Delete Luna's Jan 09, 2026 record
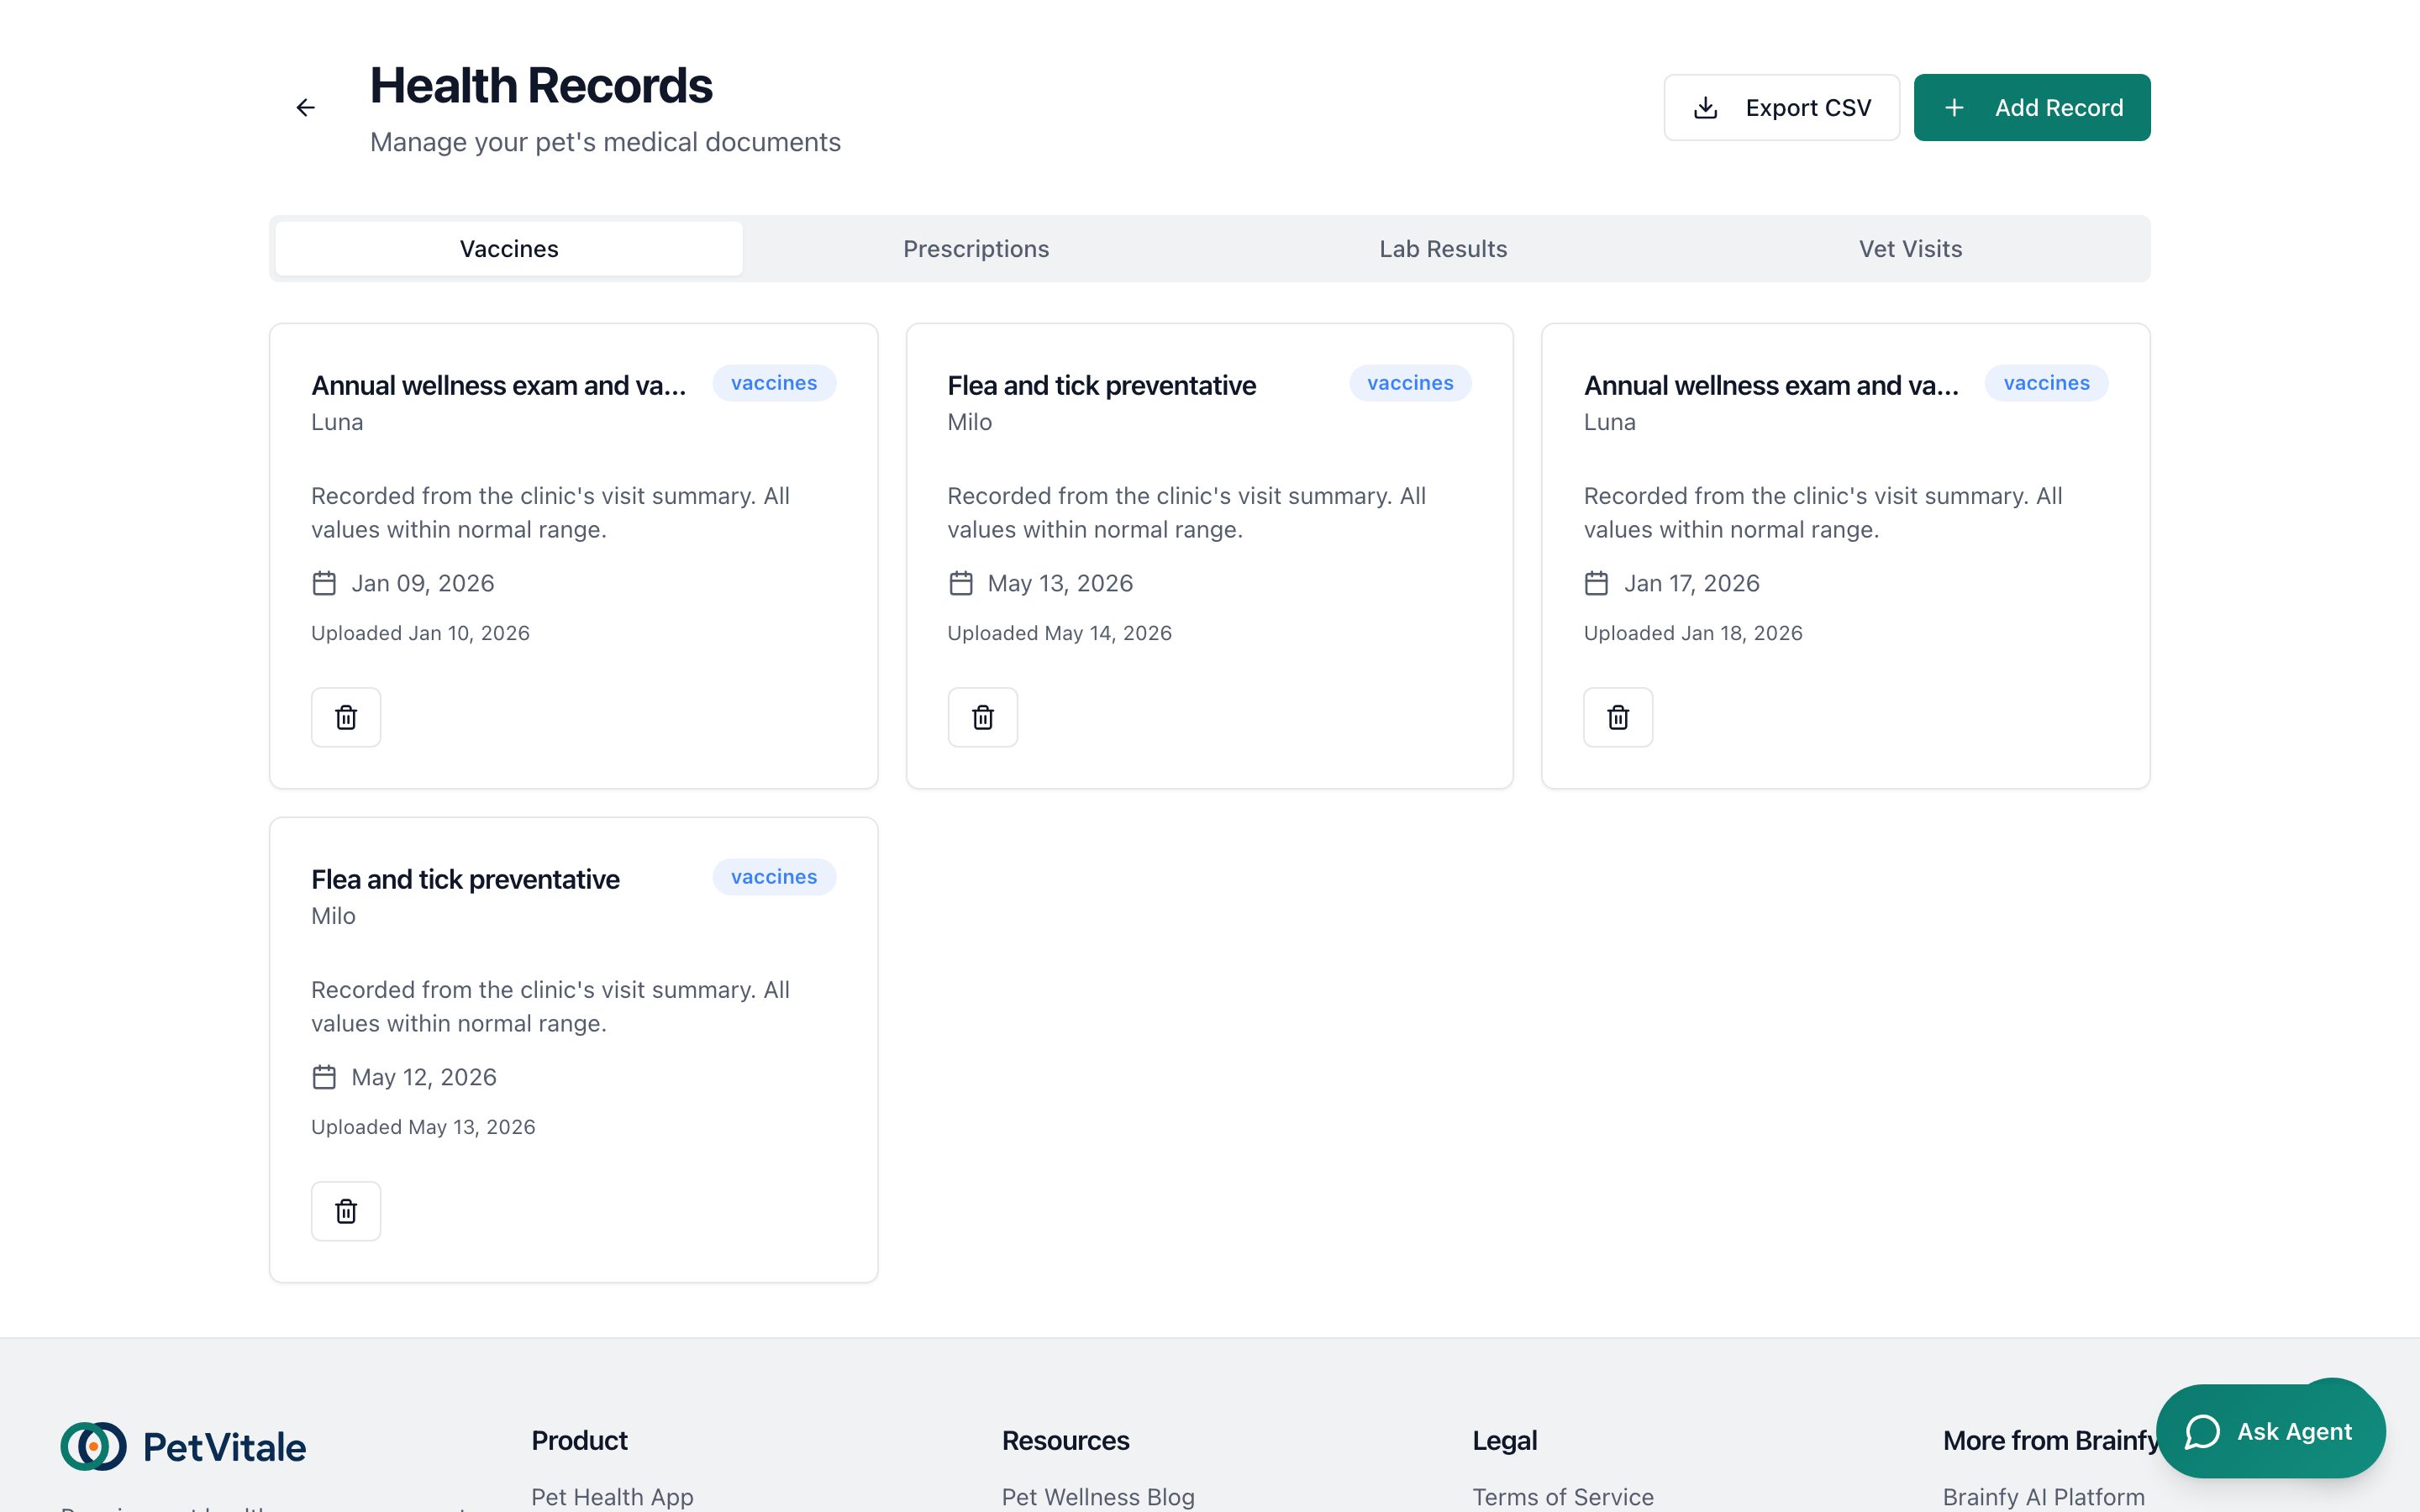The image size is (2420, 1512). tap(346, 717)
